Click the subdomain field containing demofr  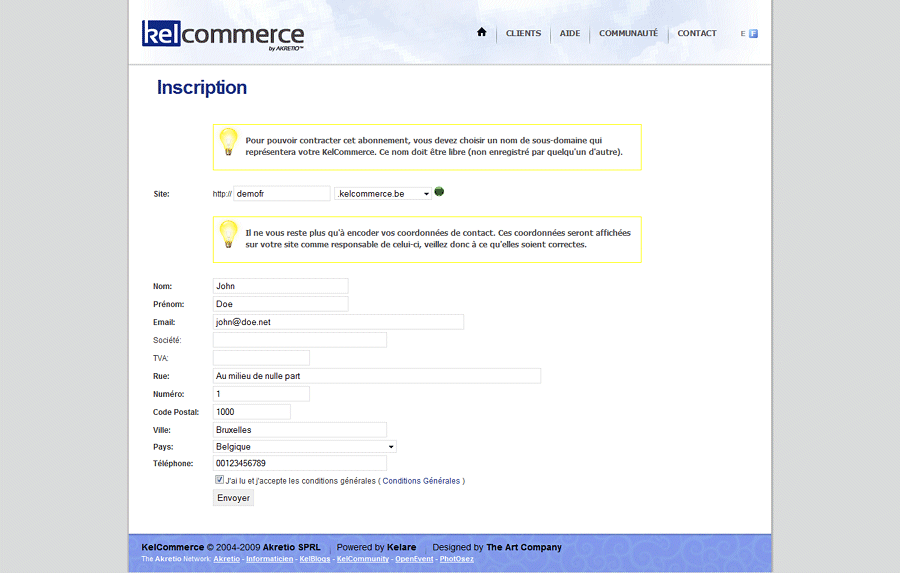click(x=281, y=194)
